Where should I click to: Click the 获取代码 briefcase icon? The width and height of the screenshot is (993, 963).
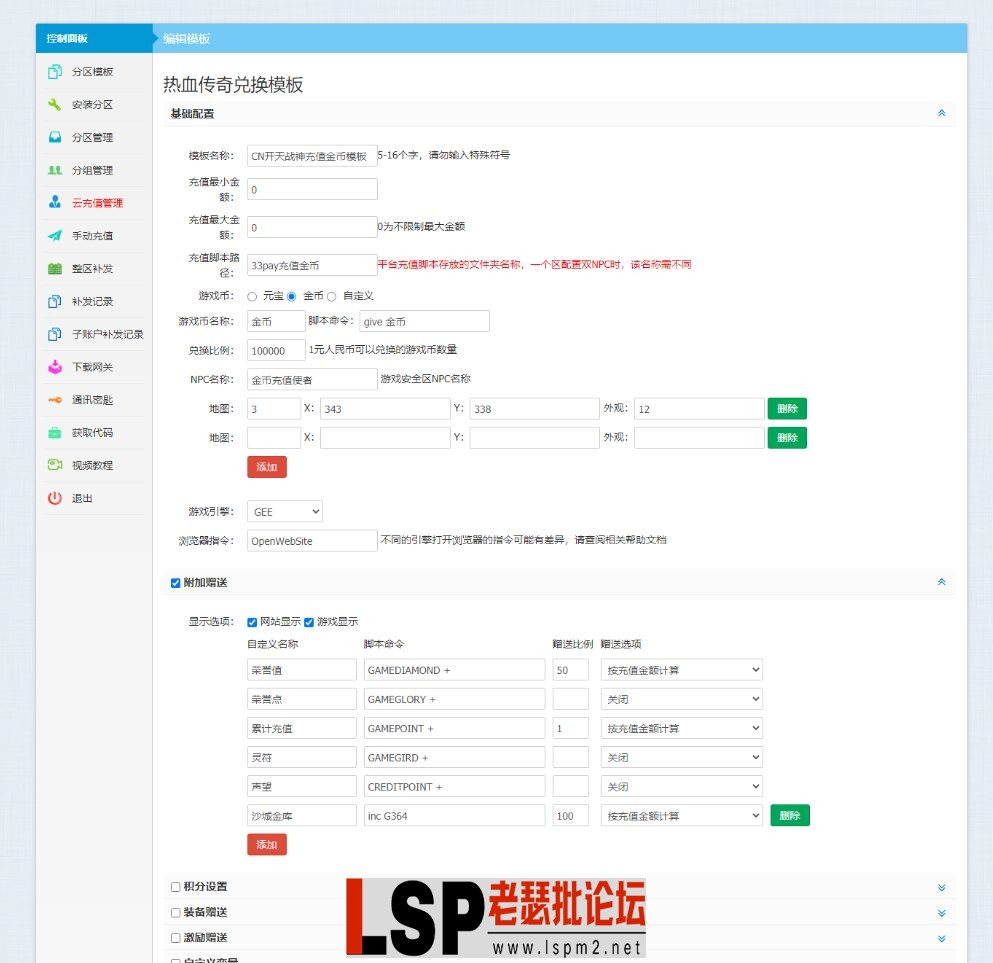55,432
